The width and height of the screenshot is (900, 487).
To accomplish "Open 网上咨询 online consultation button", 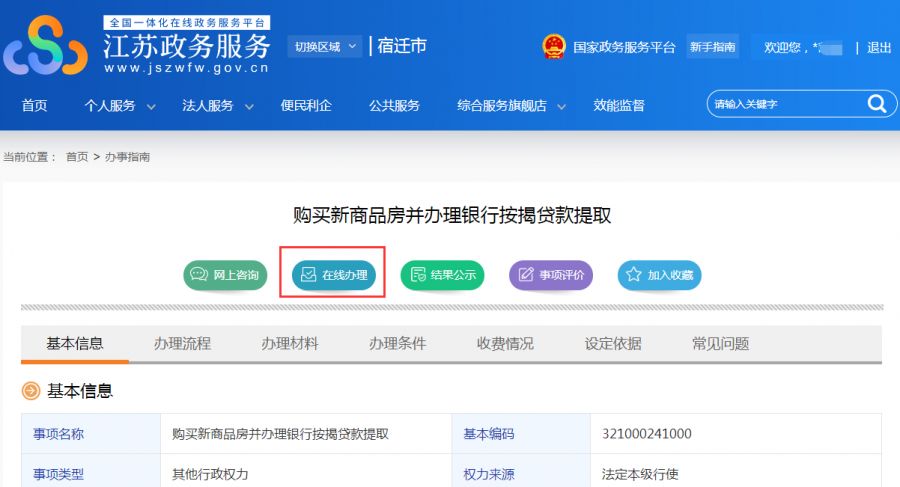I will 225,275.
